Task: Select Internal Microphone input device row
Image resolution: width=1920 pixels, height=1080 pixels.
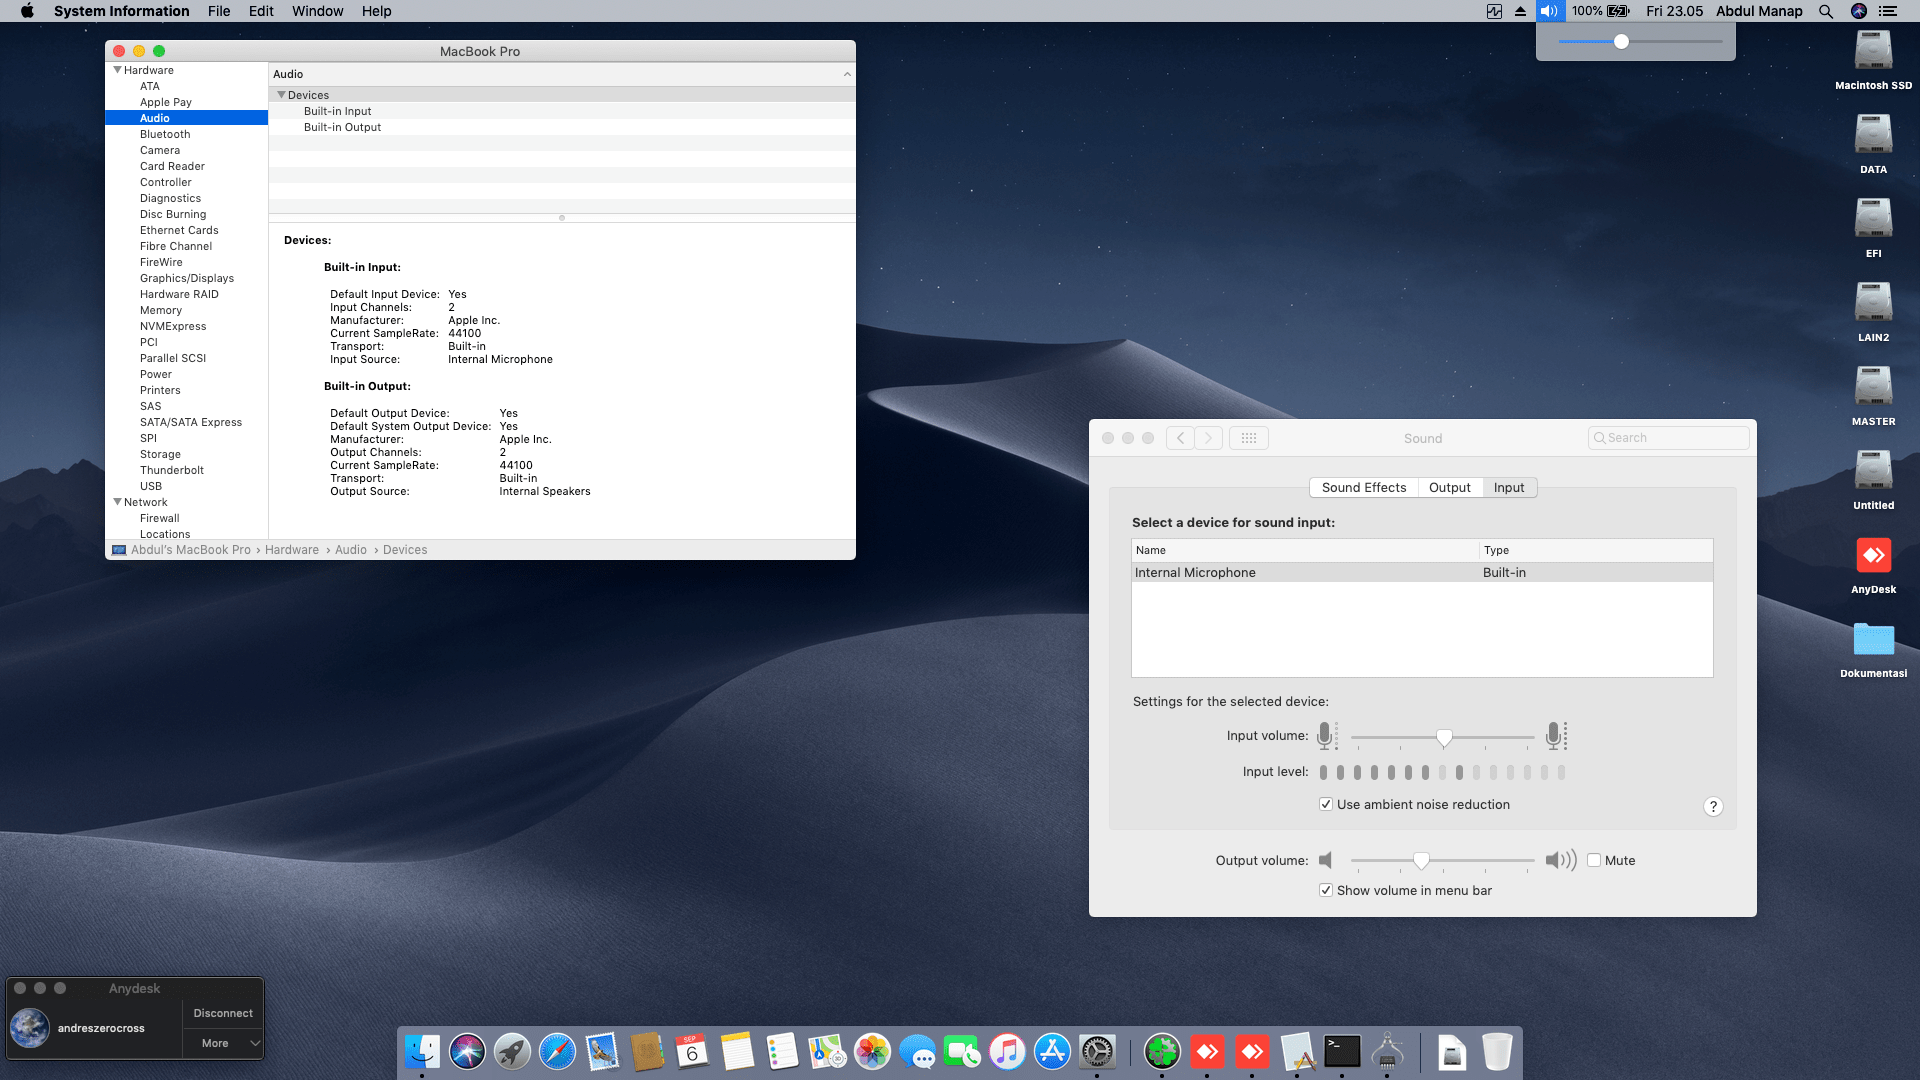Action: [x=1422, y=572]
